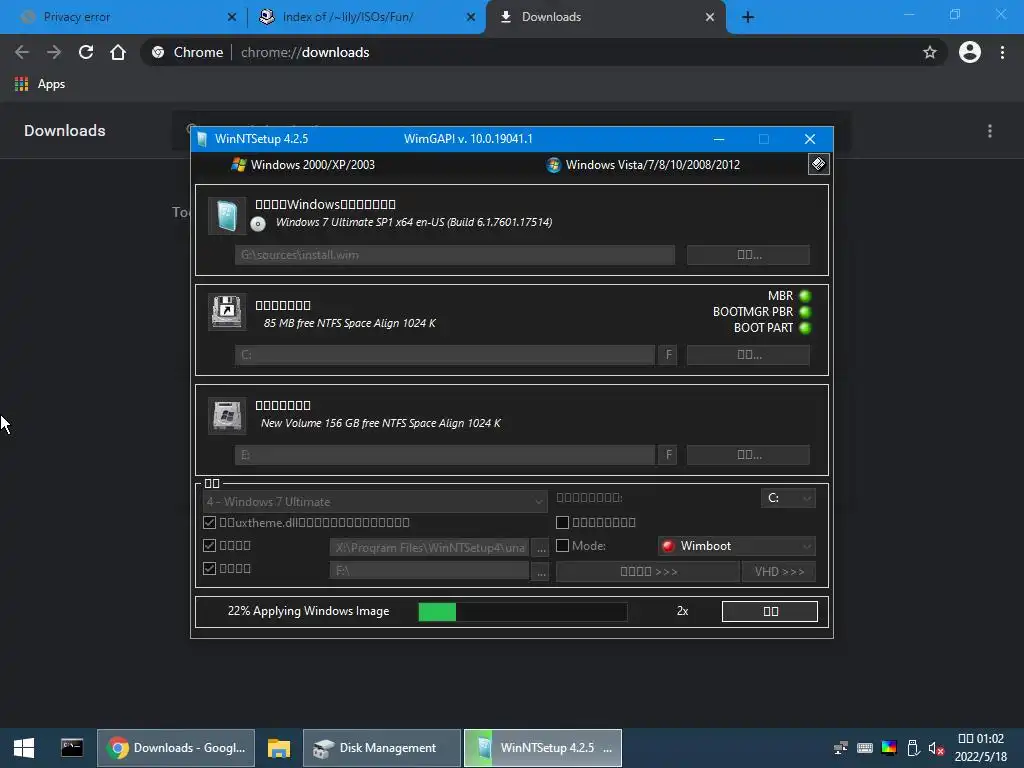
Task: Close the Privacy error tab
Action: pos(231,18)
